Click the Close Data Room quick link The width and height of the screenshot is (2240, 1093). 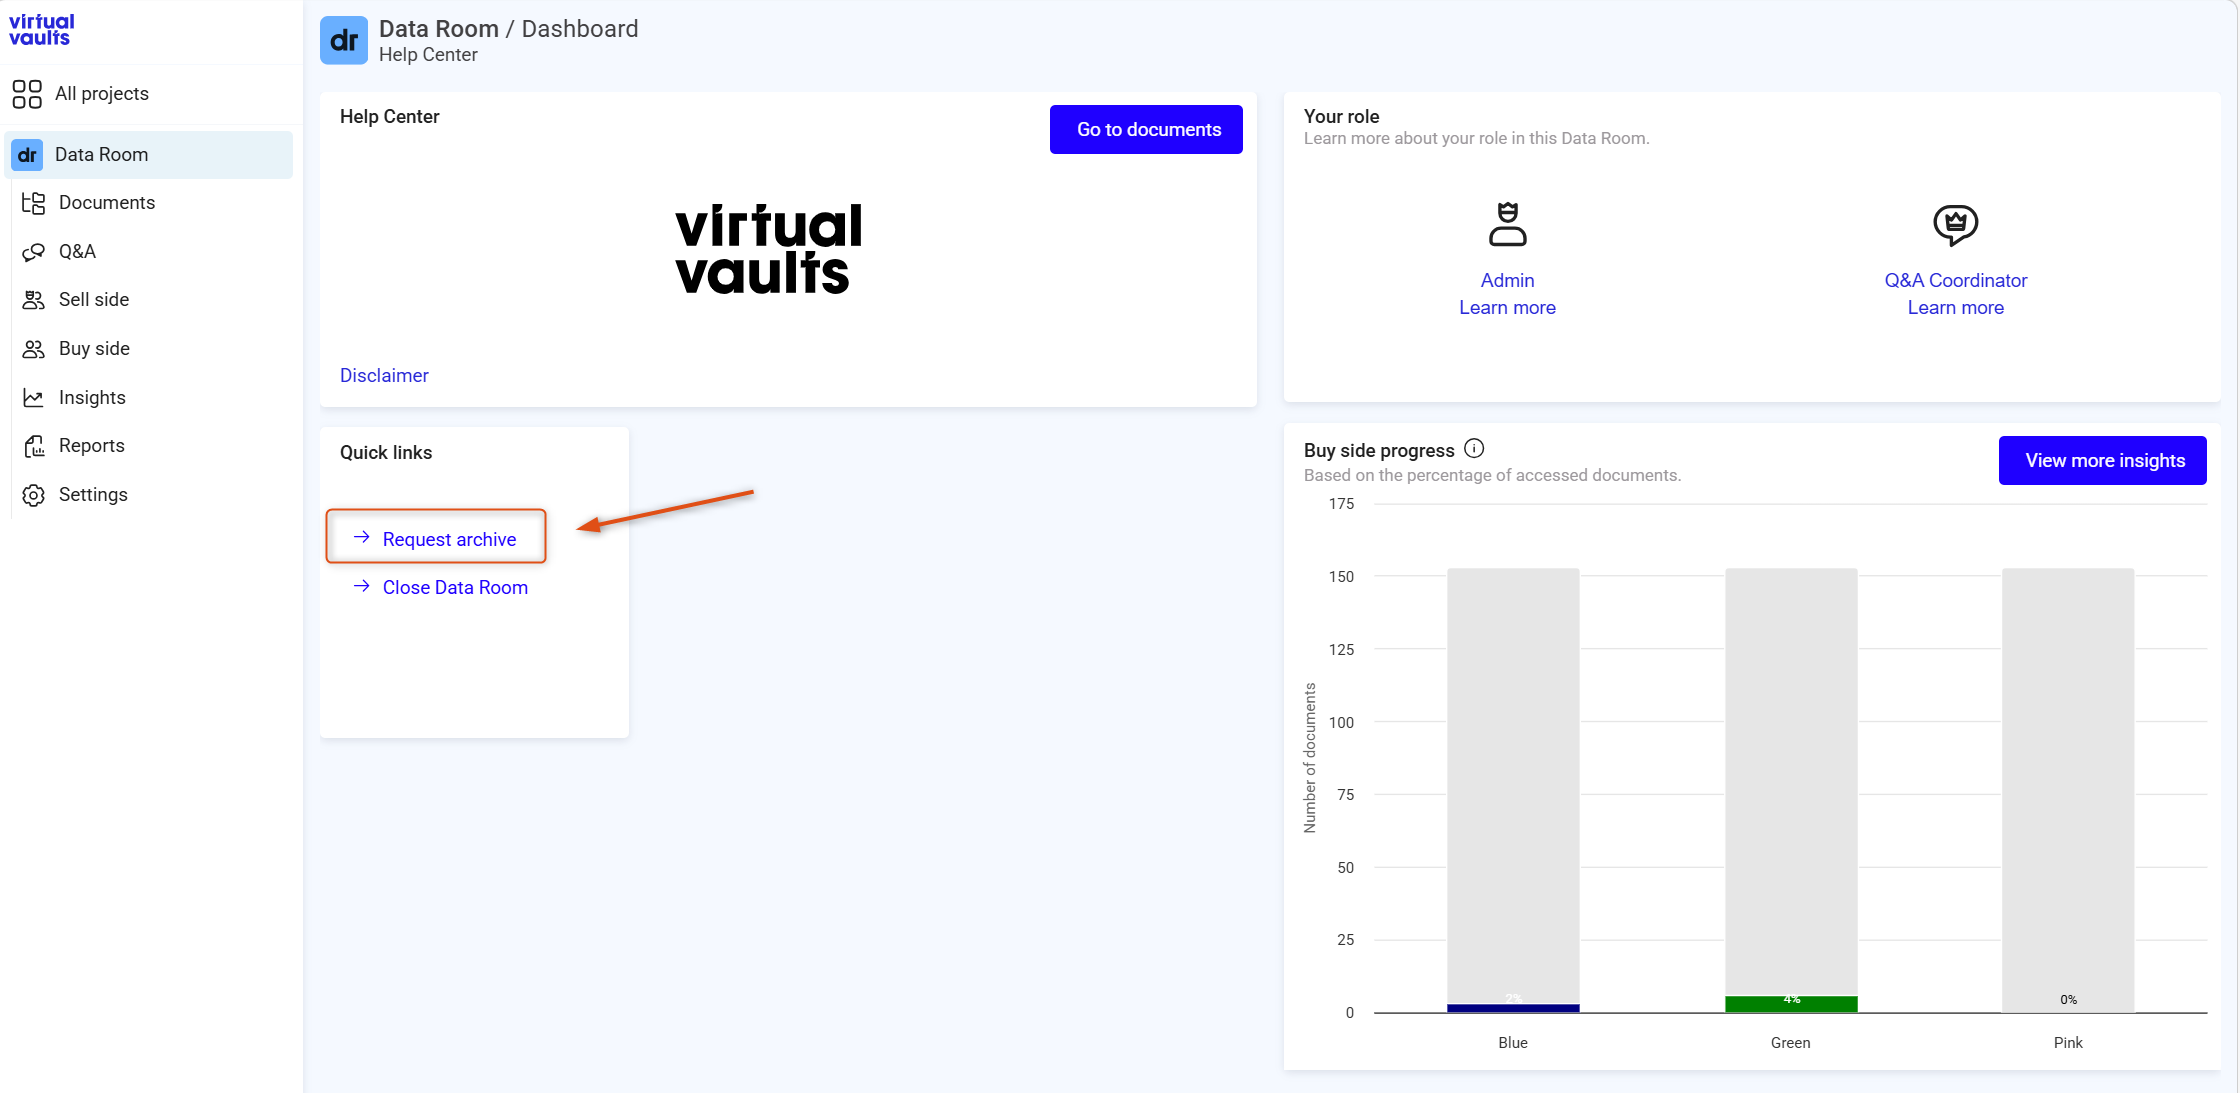pos(455,588)
